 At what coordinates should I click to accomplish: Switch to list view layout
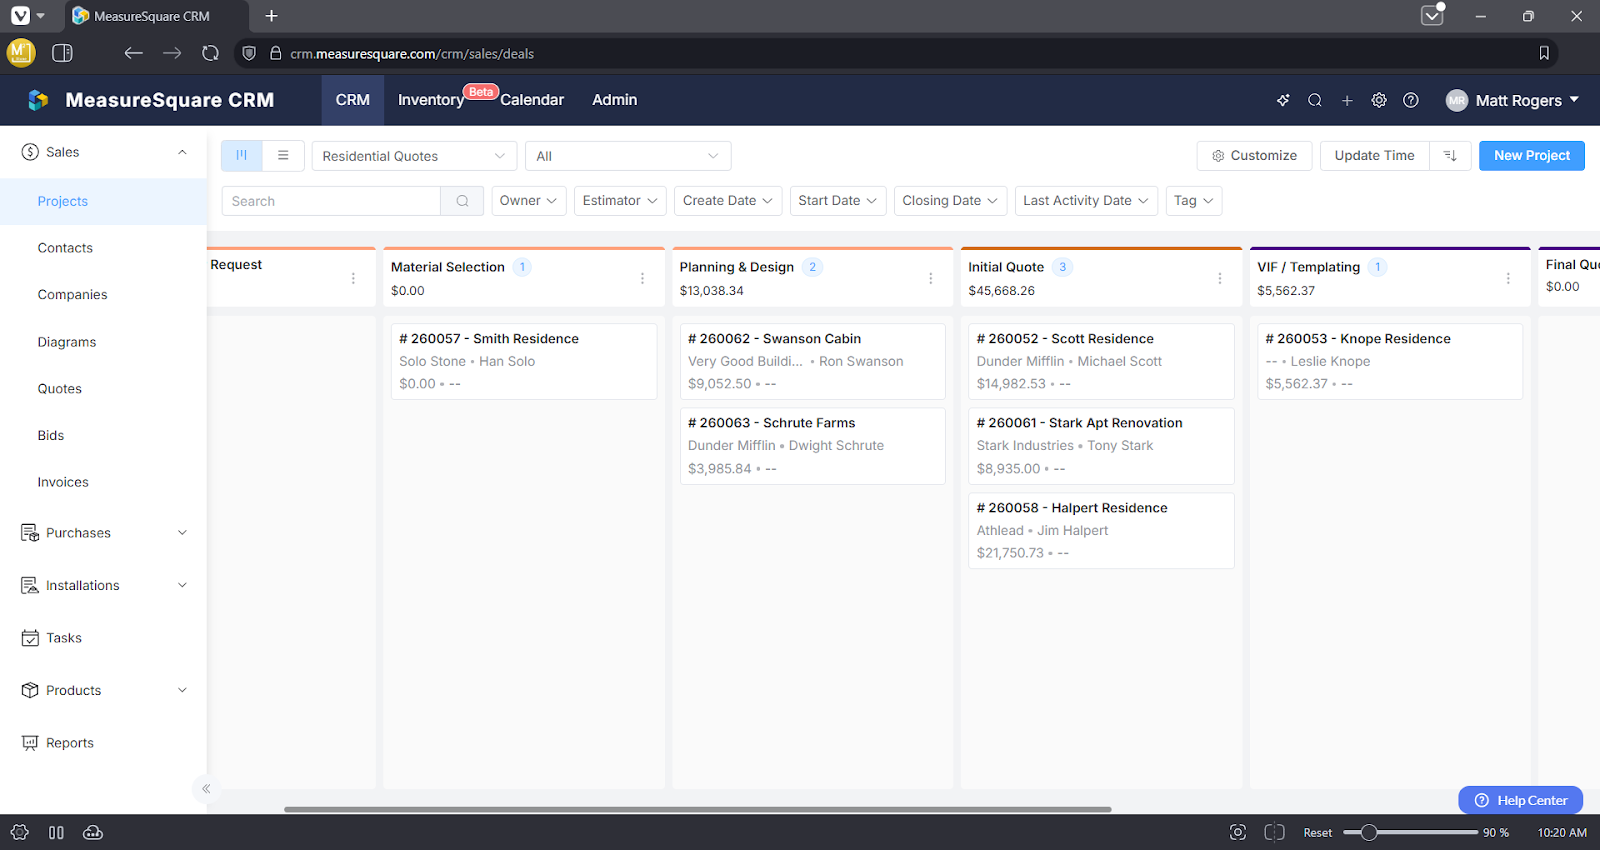283,156
